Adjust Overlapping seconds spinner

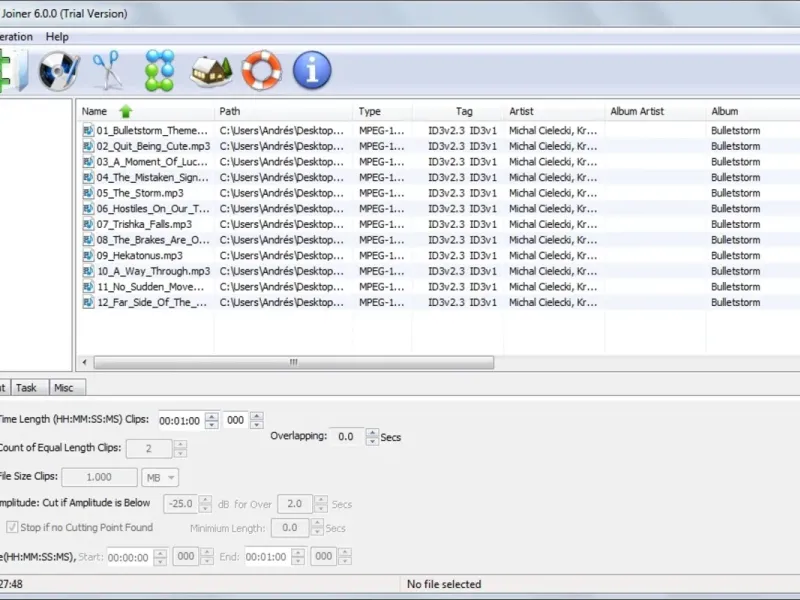372,437
